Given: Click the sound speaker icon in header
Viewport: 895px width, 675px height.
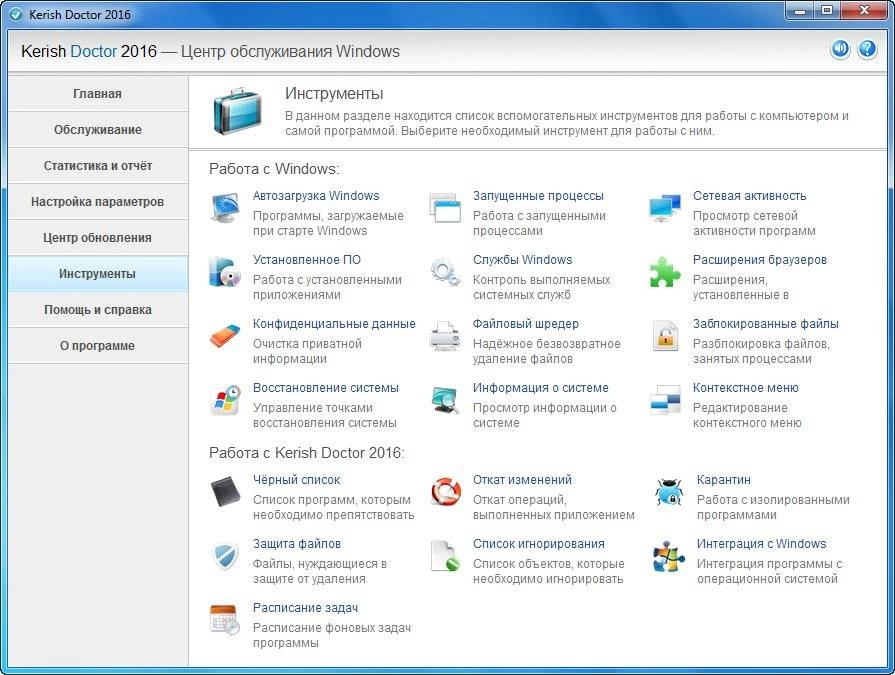Looking at the screenshot, I should coord(840,50).
